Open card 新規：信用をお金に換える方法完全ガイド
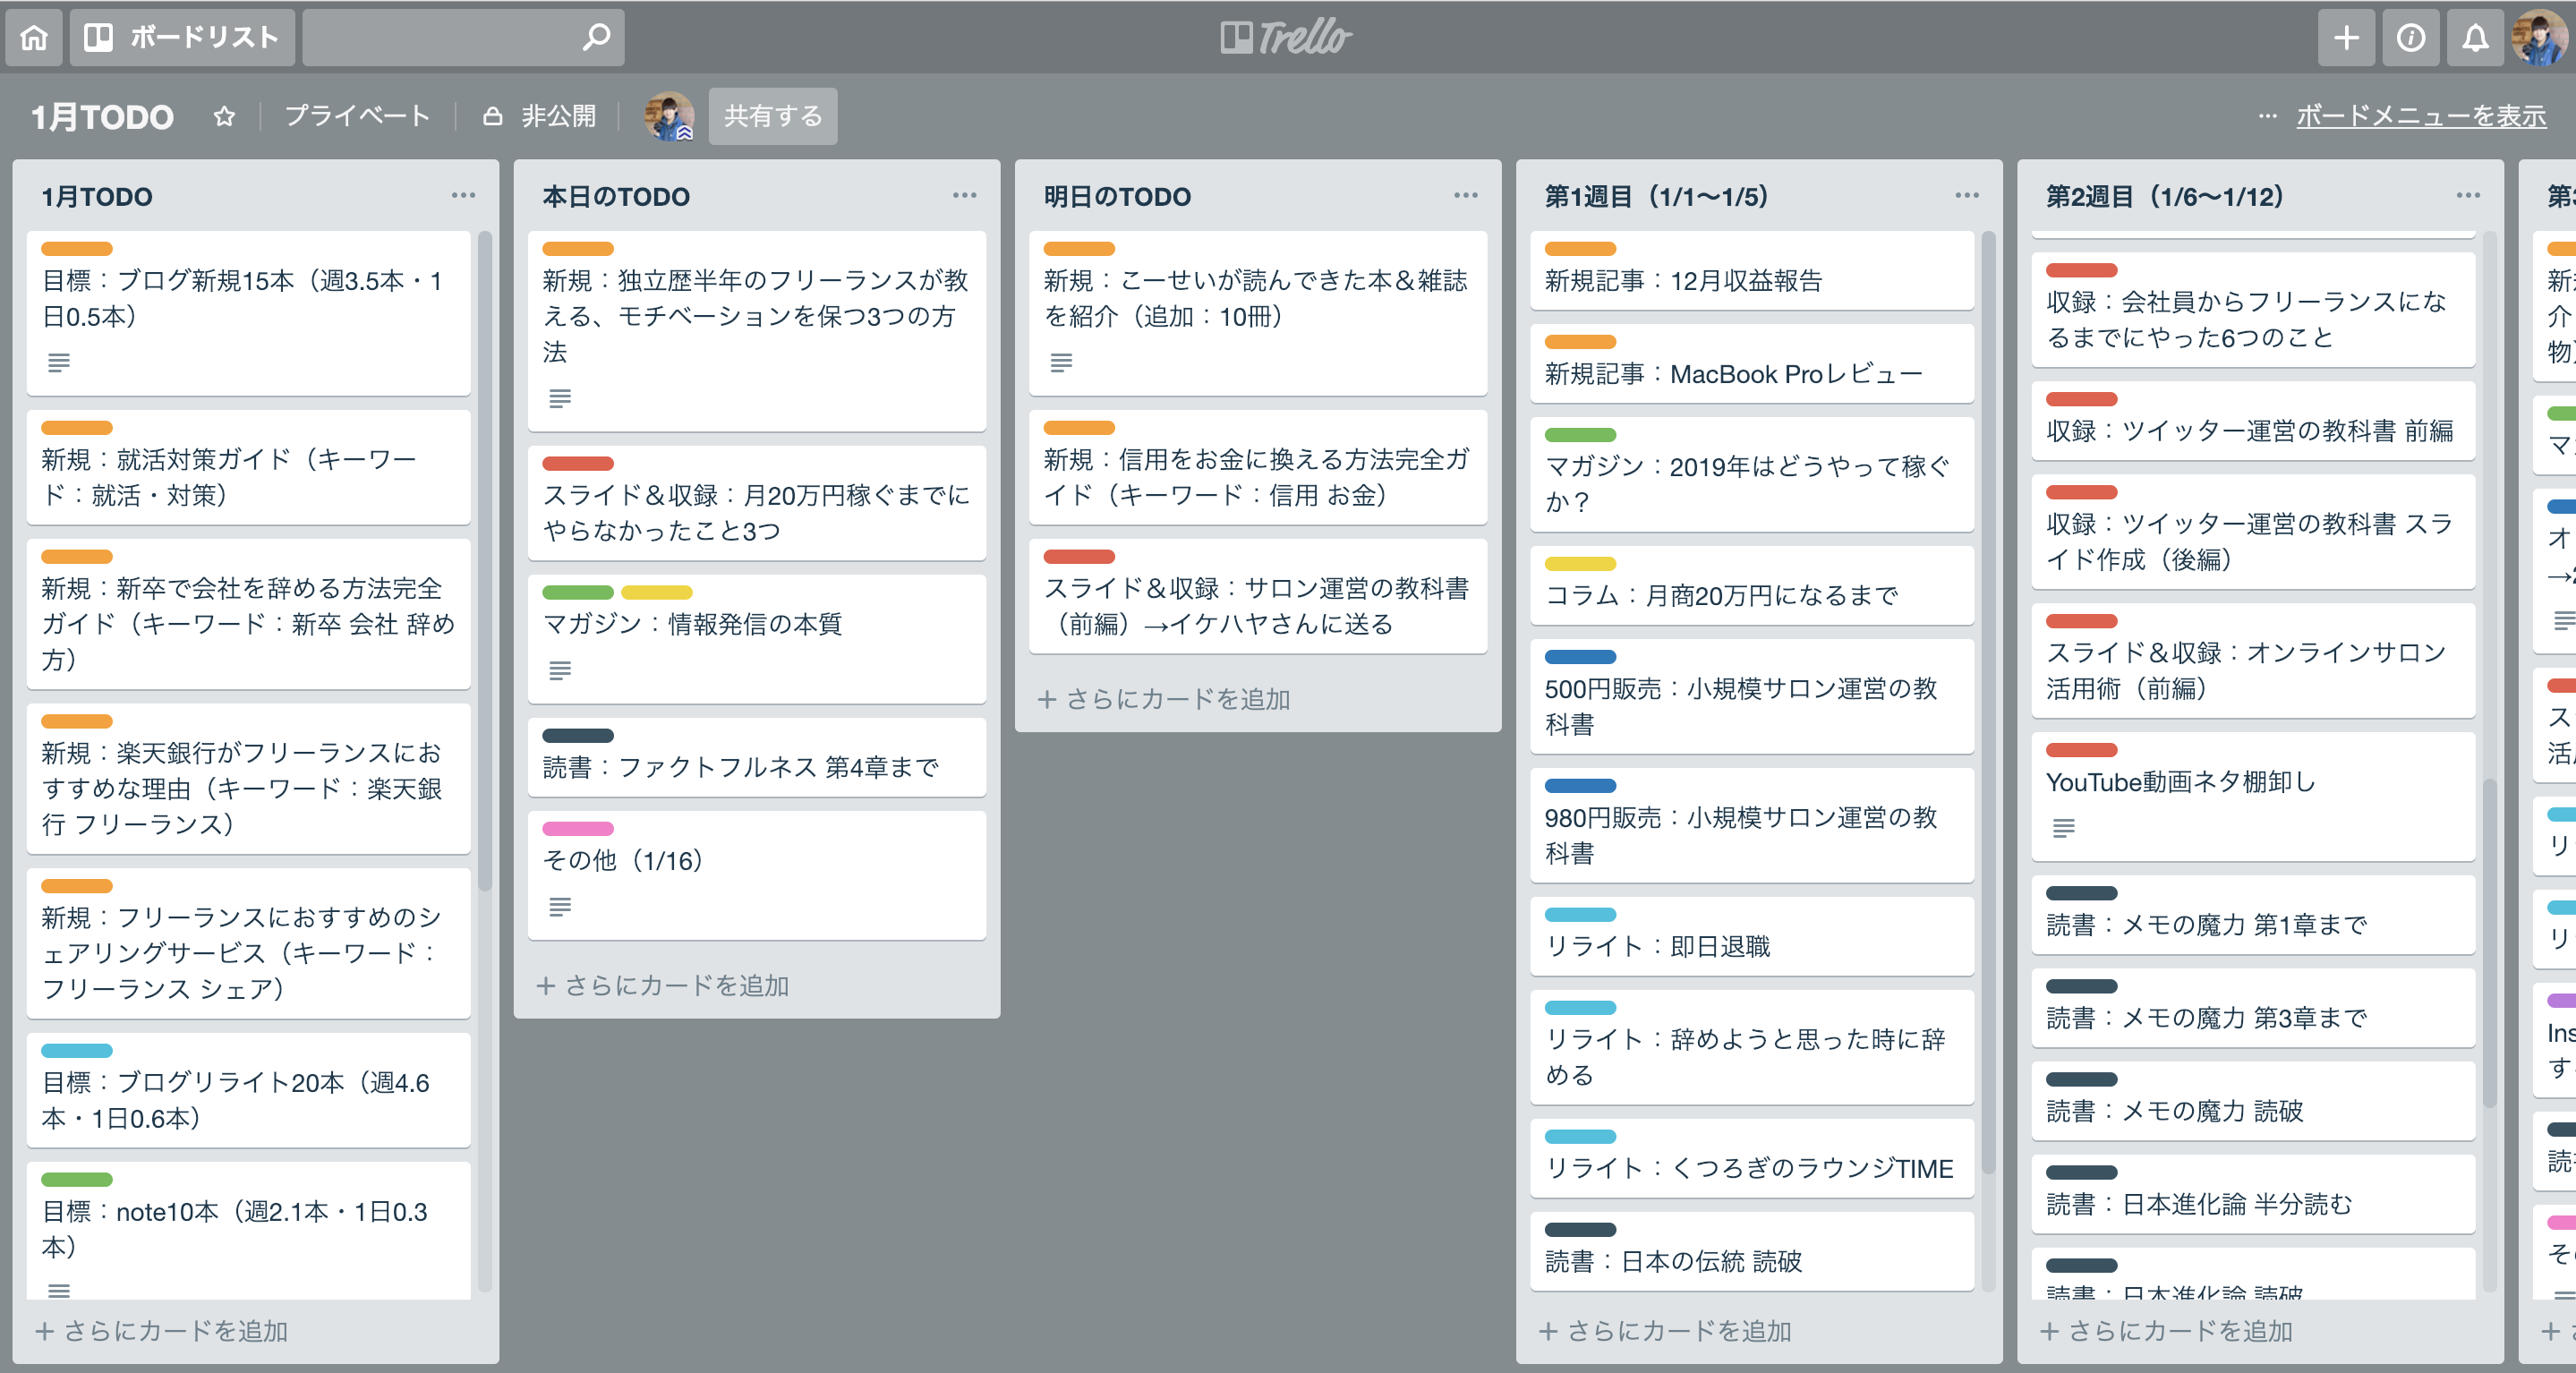 point(1258,467)
